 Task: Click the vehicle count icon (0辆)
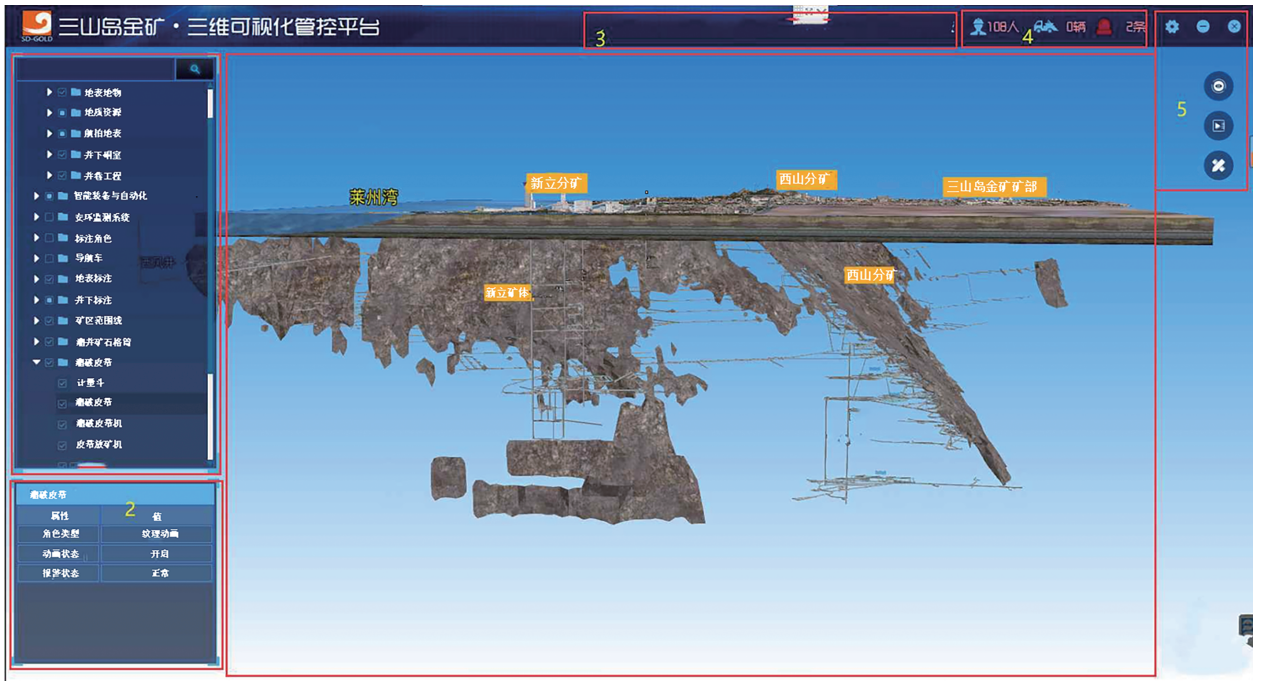1045,28
